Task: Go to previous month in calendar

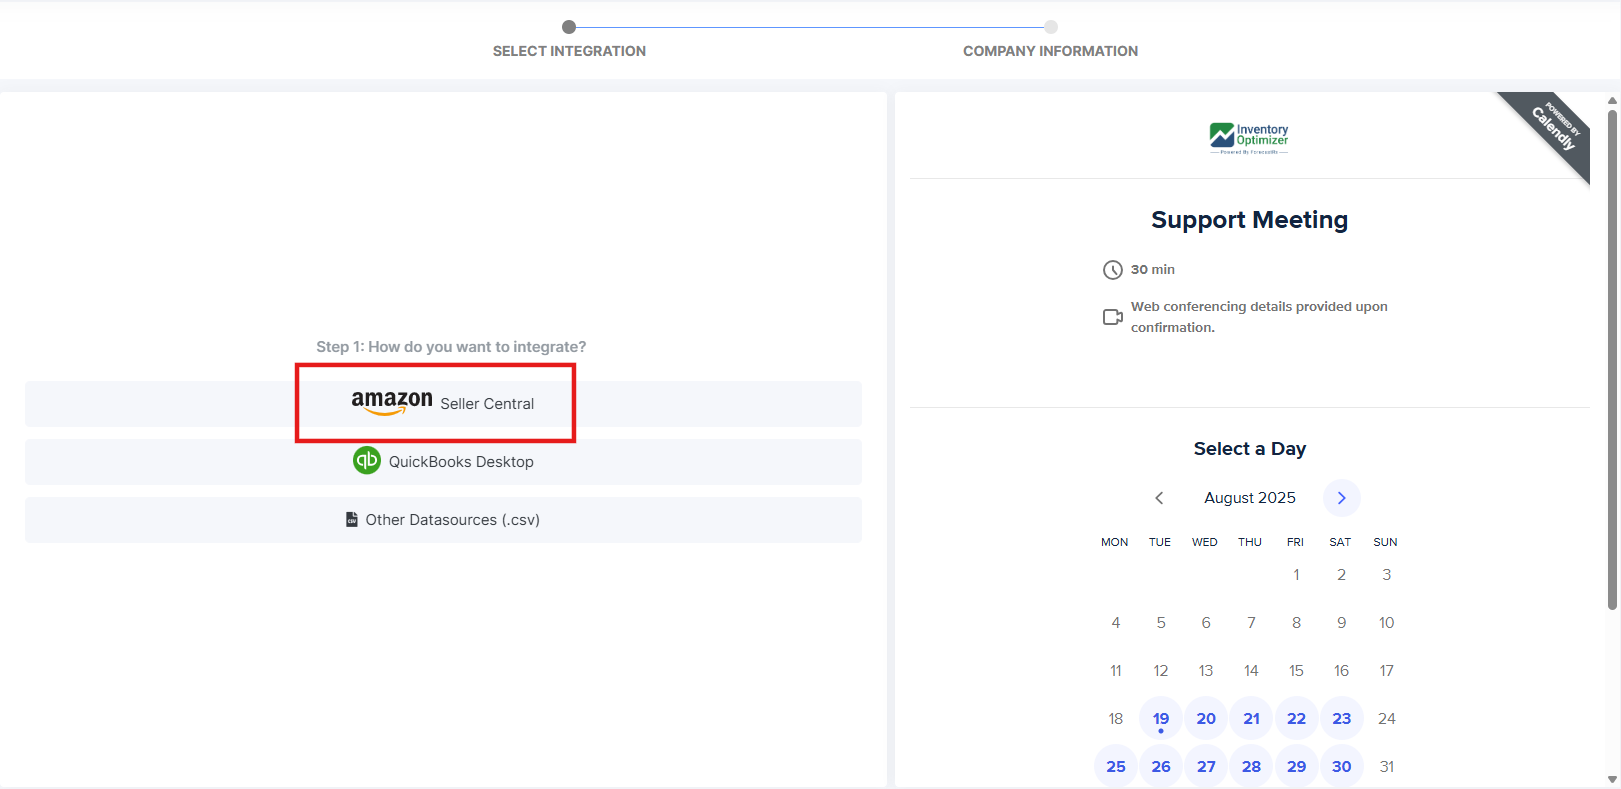Action: [1159, 498]
